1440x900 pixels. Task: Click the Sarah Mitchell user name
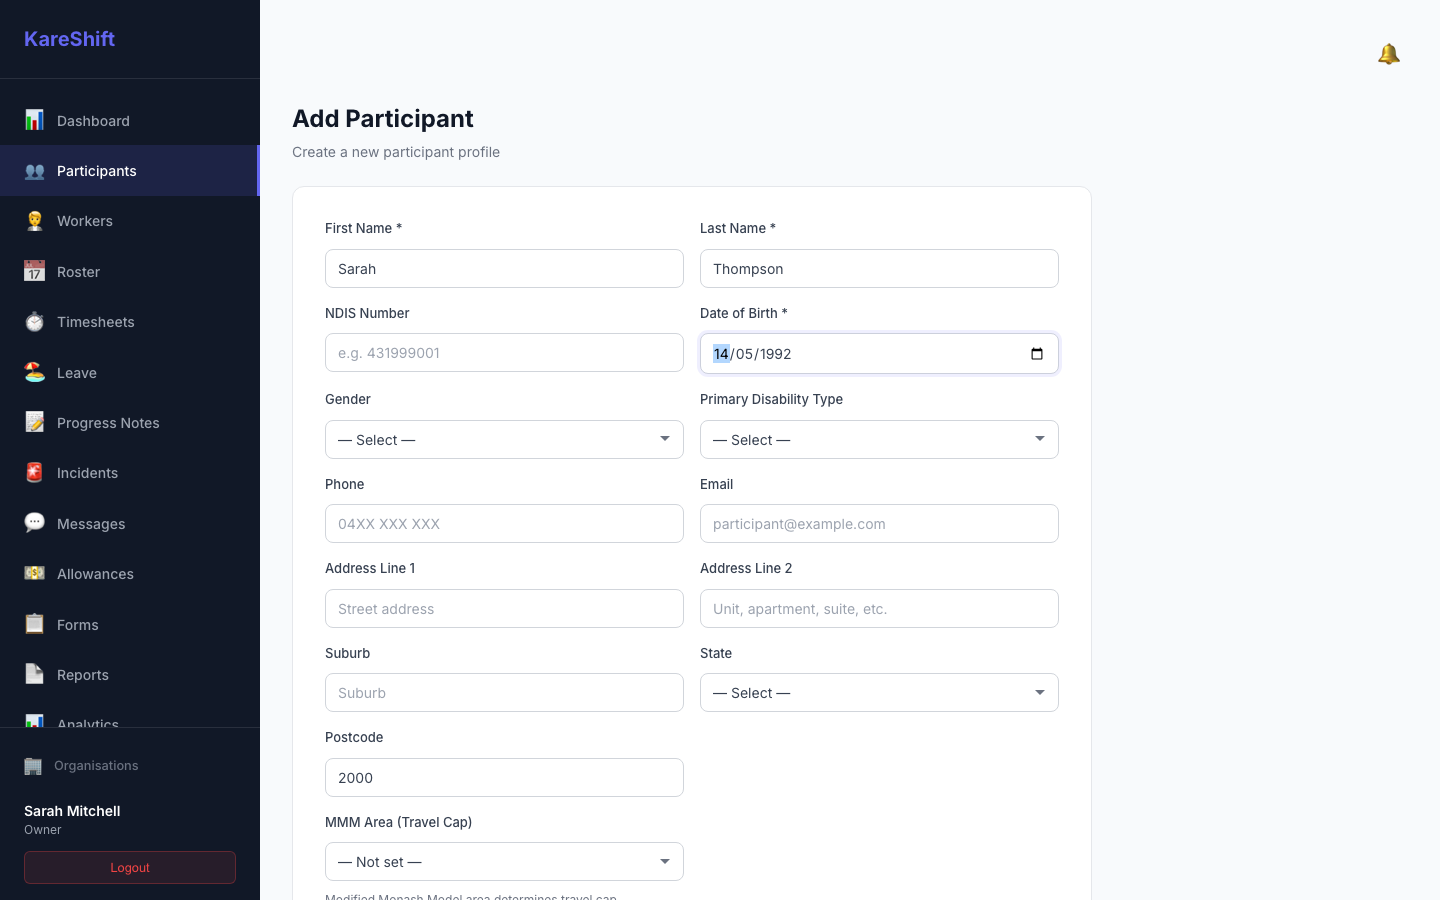click(x=72, y=811)
